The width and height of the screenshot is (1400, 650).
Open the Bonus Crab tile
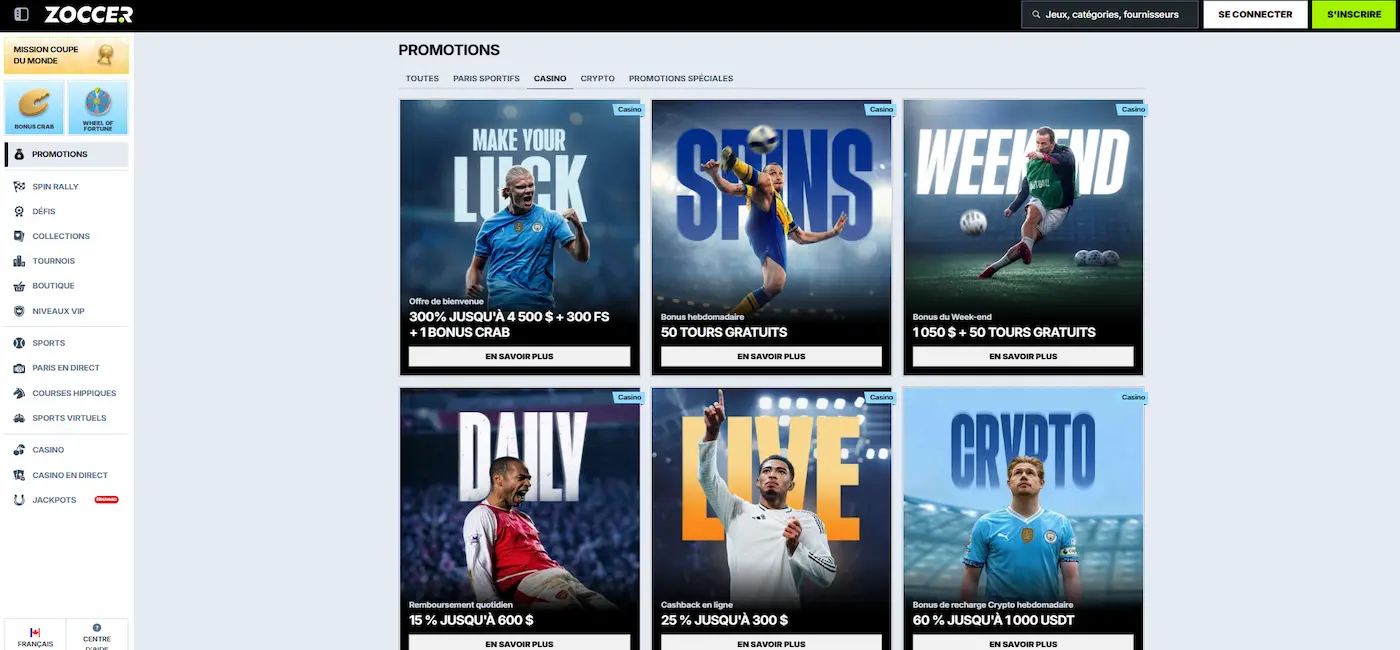click(x=34, y=108)
